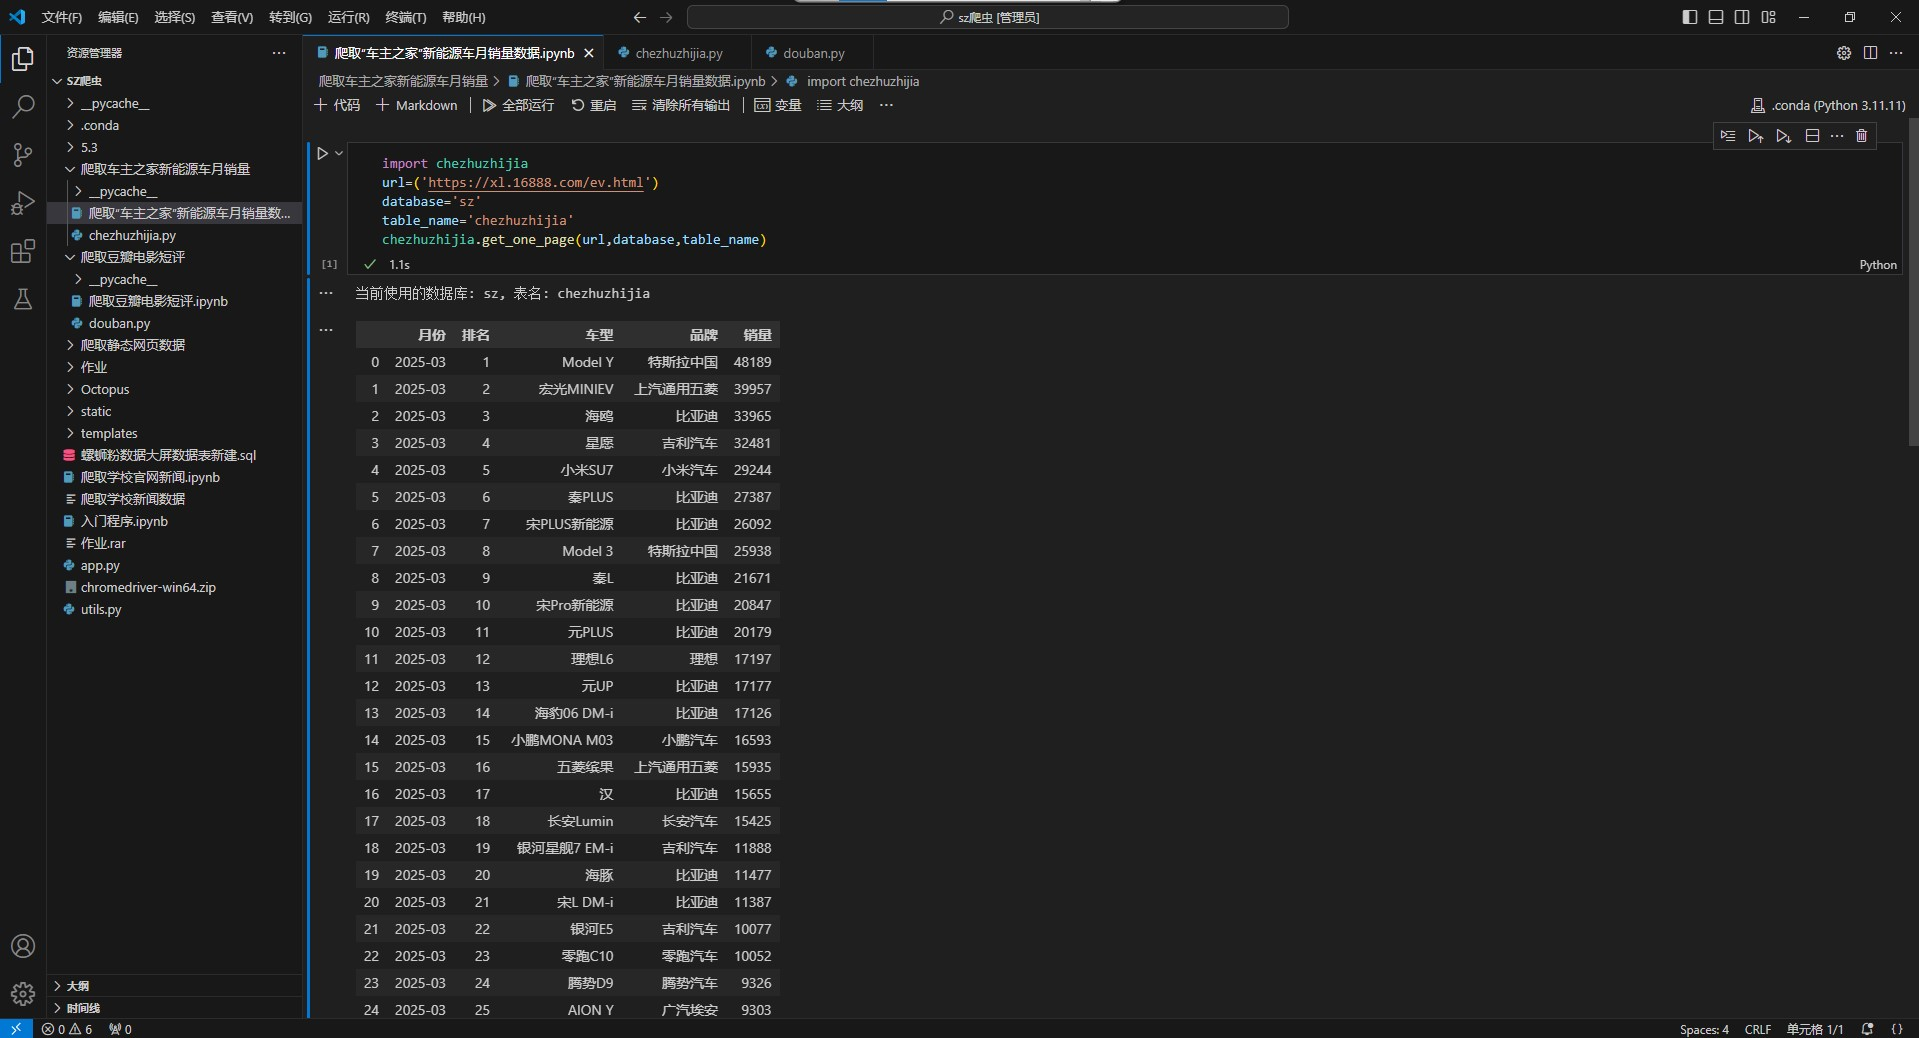Delete the cell with trash icon
Viewport: 1919px width, 1038px height.
click(x=1861, y=136)
